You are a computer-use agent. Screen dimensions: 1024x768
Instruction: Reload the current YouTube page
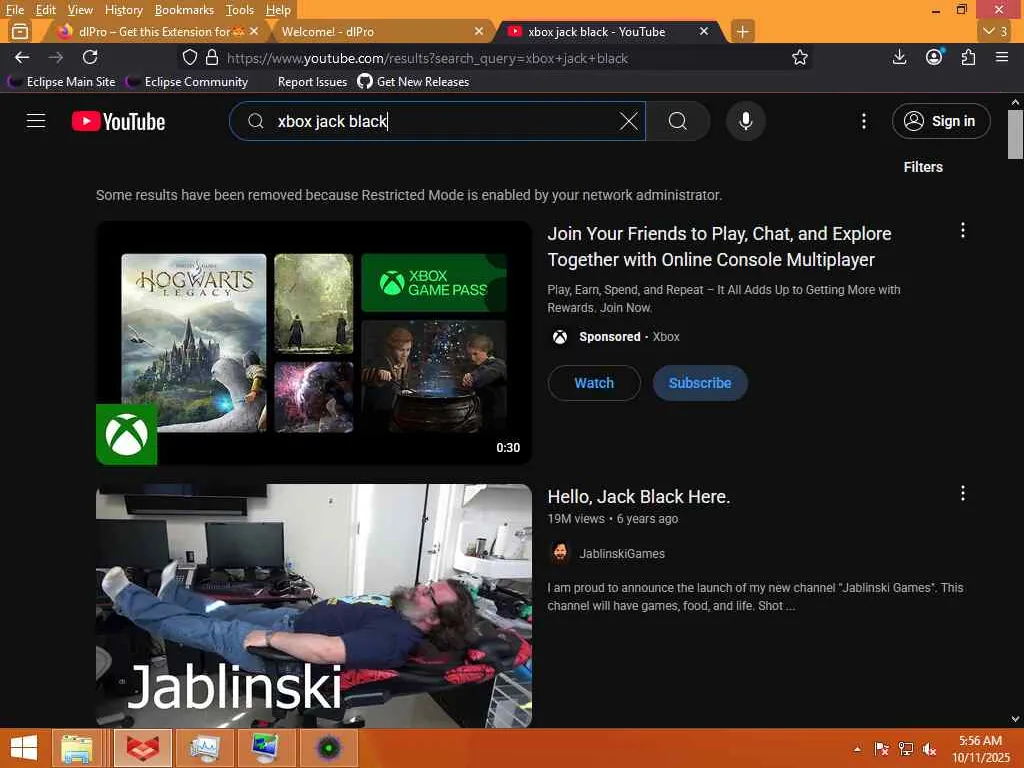click(90, 57)
